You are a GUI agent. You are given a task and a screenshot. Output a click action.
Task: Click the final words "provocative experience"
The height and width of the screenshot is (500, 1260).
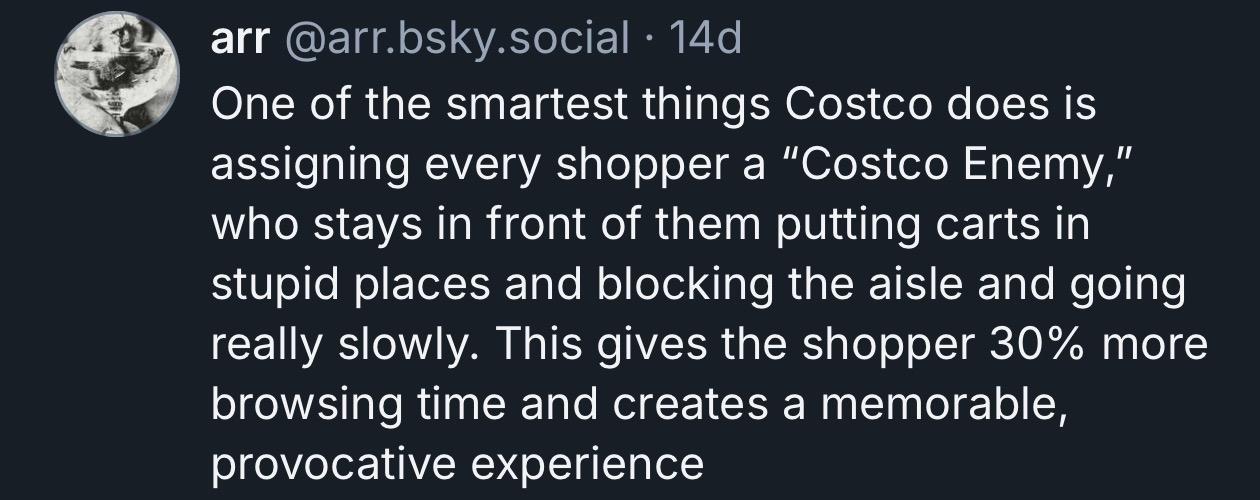pos(458,464)
